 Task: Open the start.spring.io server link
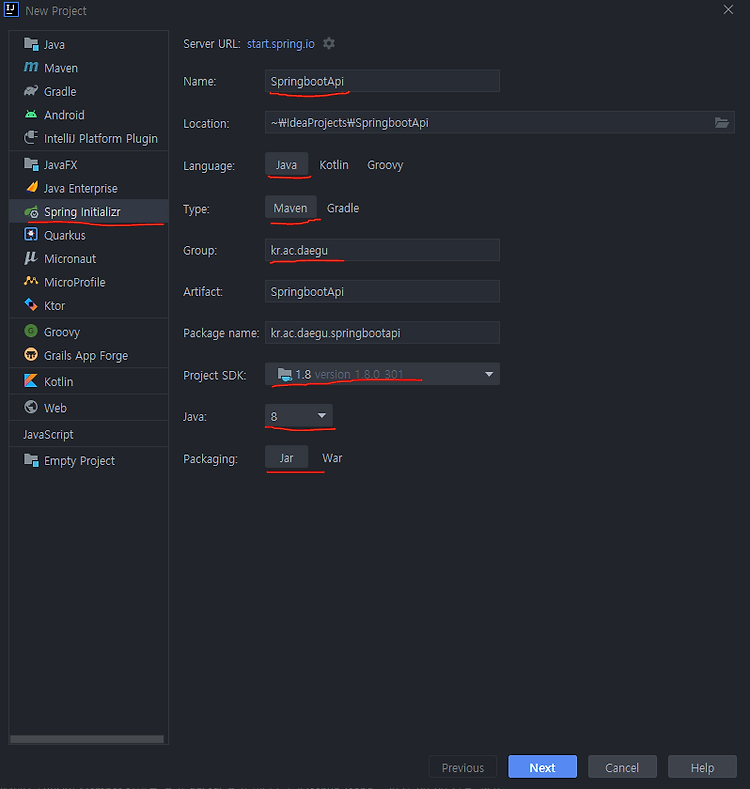tap(280, 44)
